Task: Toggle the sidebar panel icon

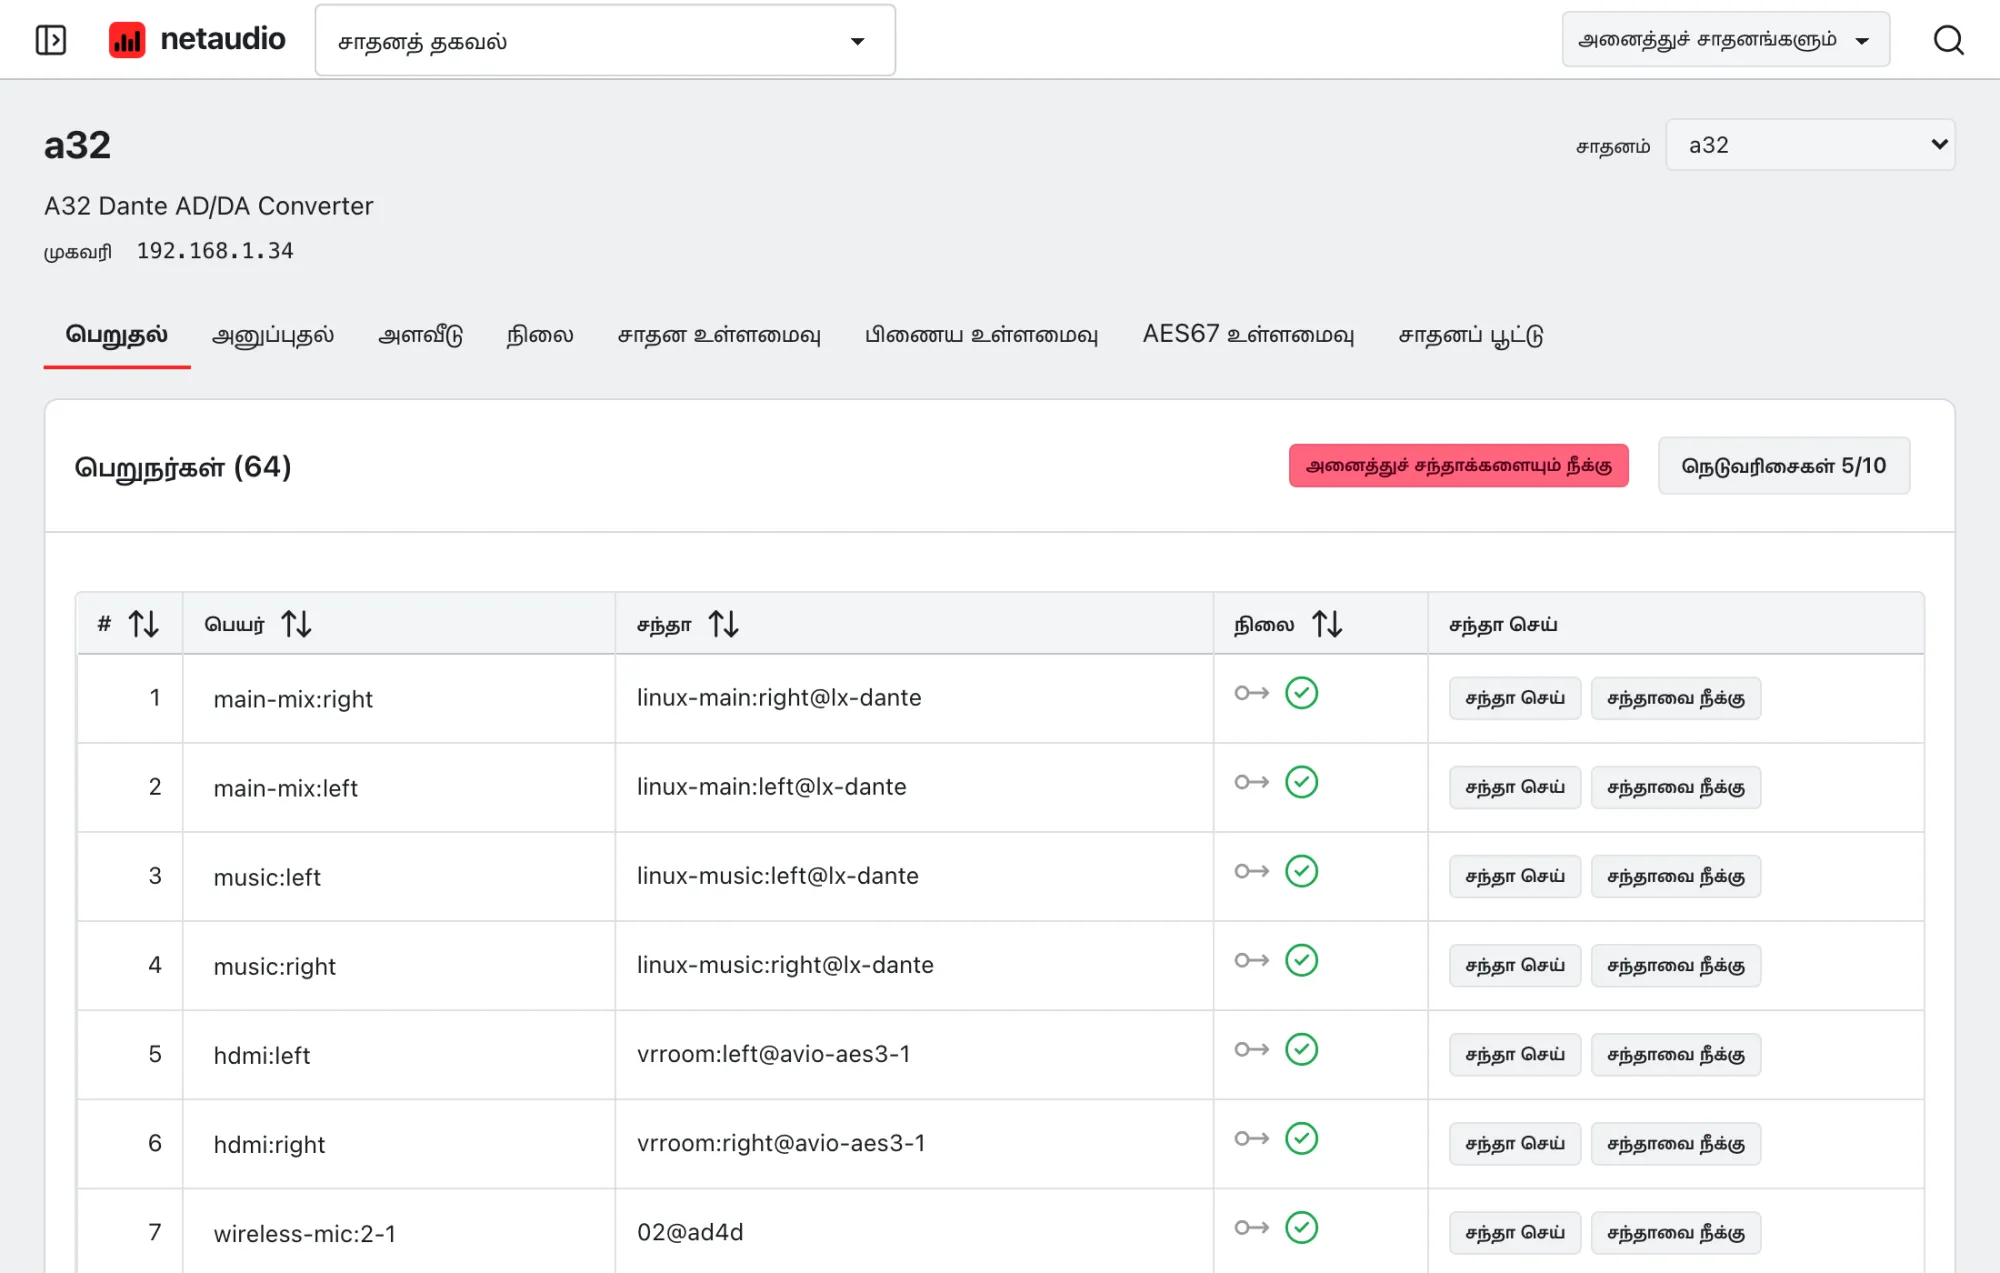Action: [50, 40]
